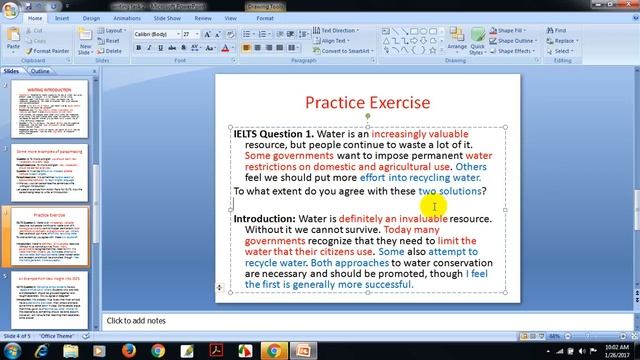
Task: Click the zoom out minus button
Action: [568, 336]
